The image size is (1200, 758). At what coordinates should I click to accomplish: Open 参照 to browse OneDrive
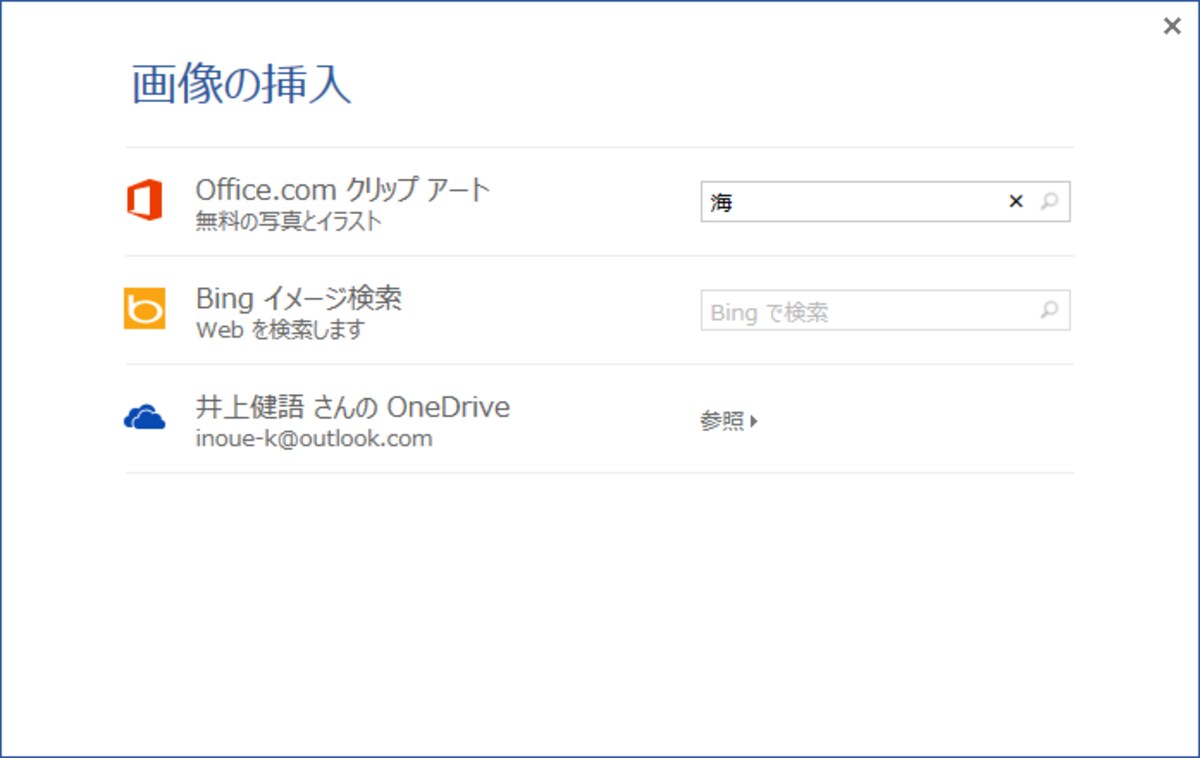coord(729,422)
